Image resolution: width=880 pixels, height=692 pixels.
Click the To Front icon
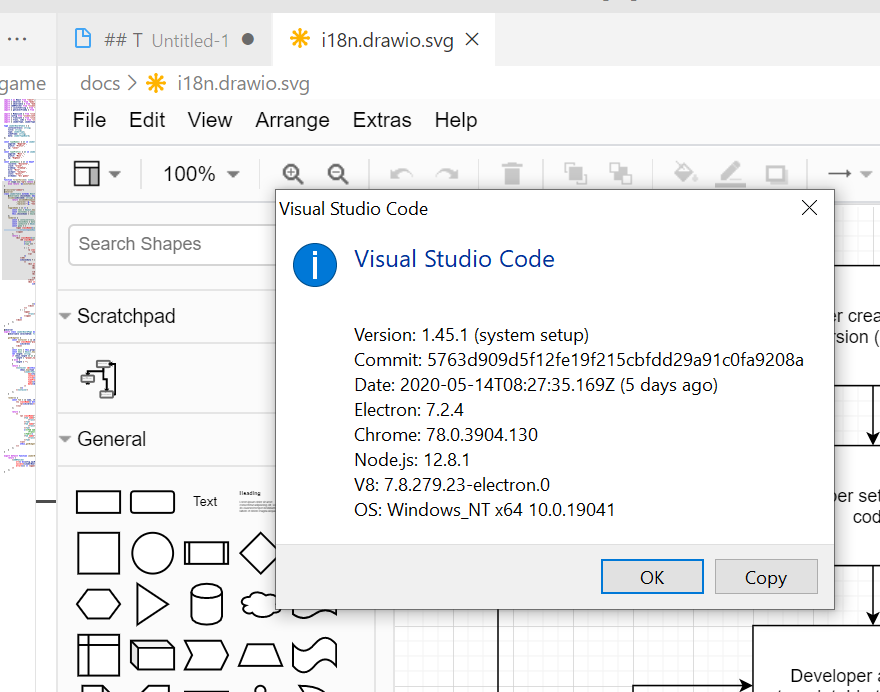575,173
